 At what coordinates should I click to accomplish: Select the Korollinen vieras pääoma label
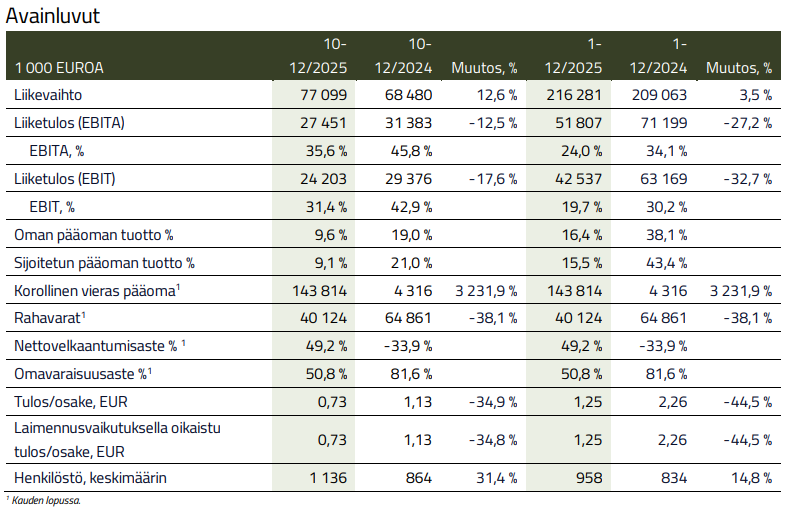96,292
